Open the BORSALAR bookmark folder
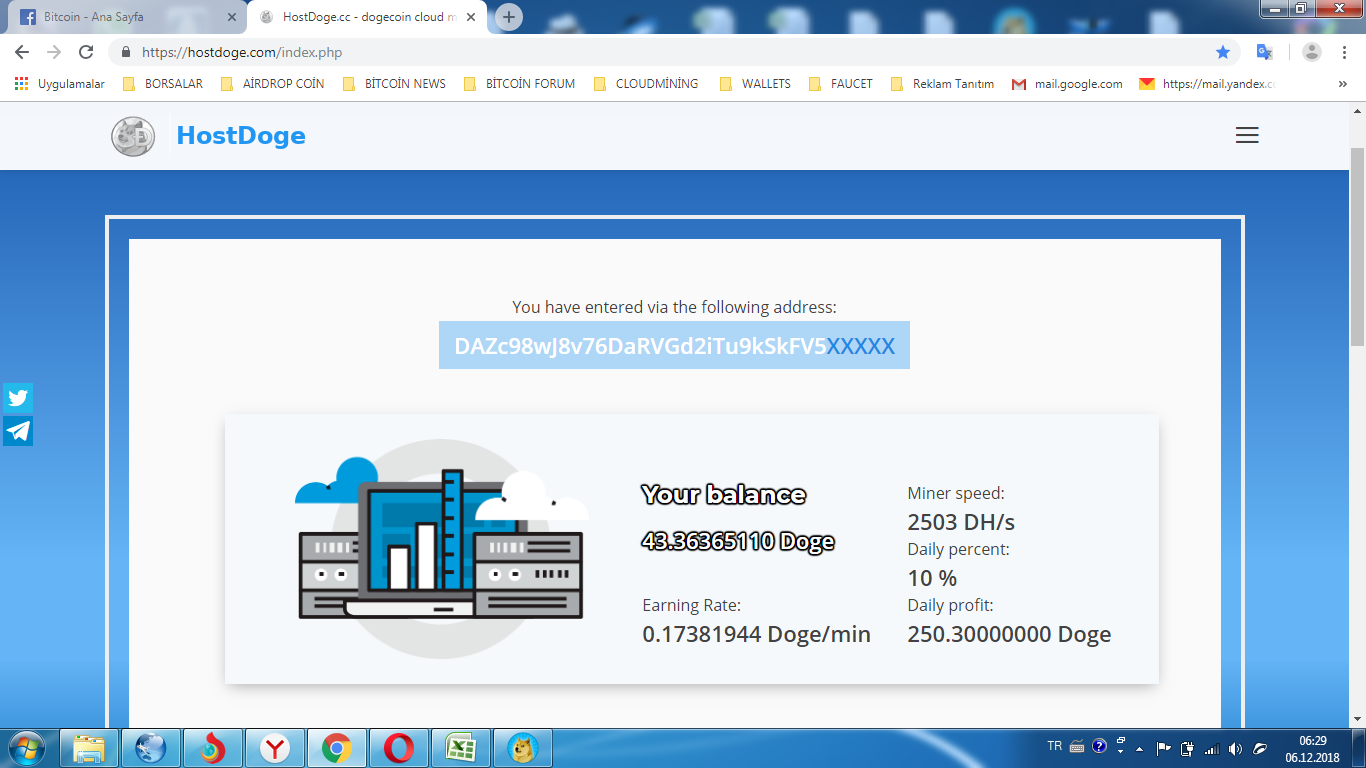 [162, 84]
